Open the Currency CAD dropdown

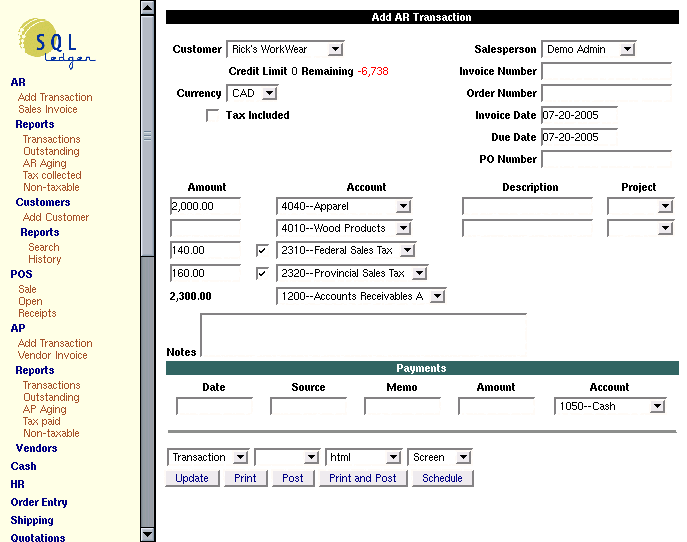tap(252, 94)
